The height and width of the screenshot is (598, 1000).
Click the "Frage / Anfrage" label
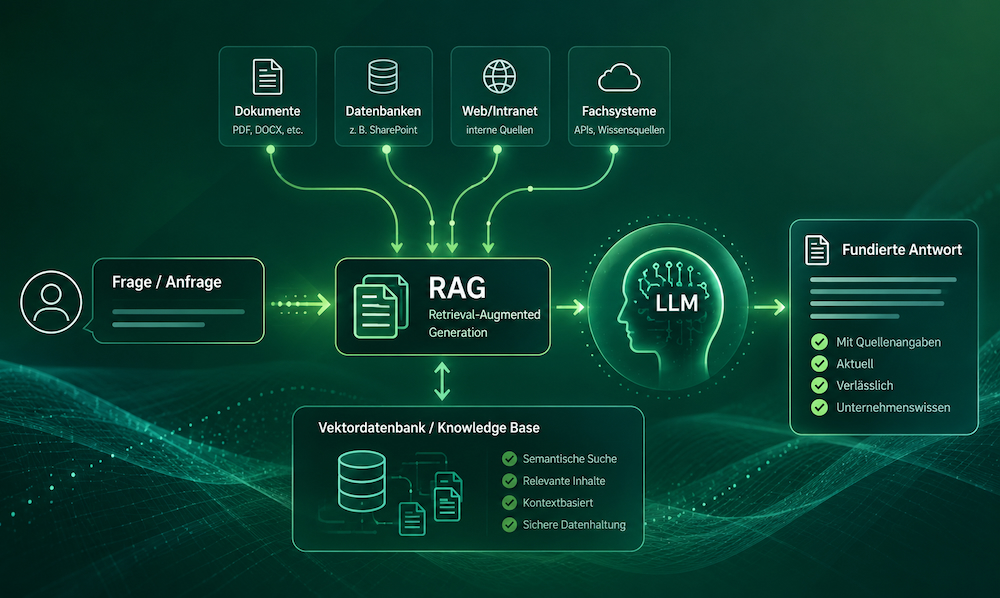pos(167,282)
